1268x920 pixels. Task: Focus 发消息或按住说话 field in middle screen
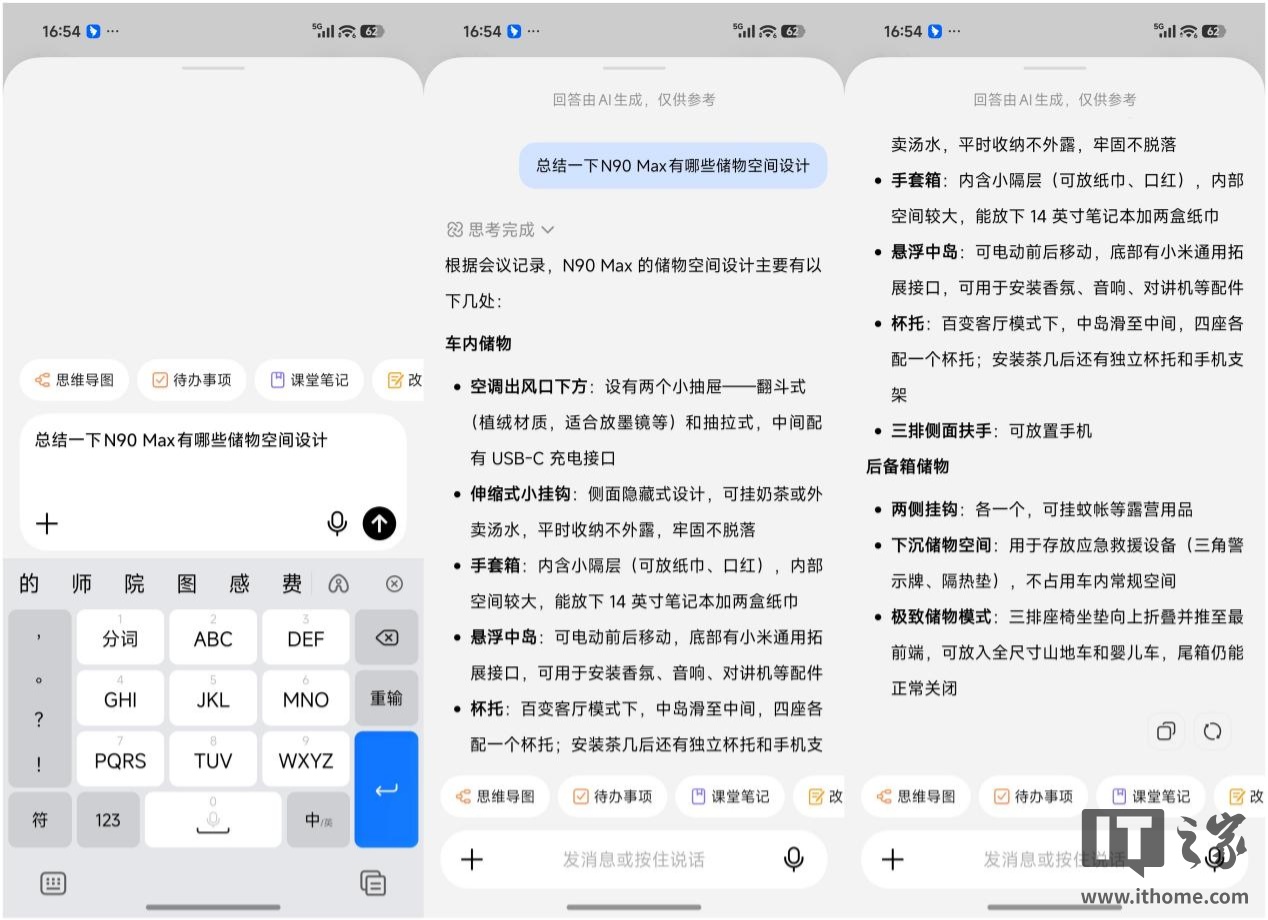click(x=633, y=859)
